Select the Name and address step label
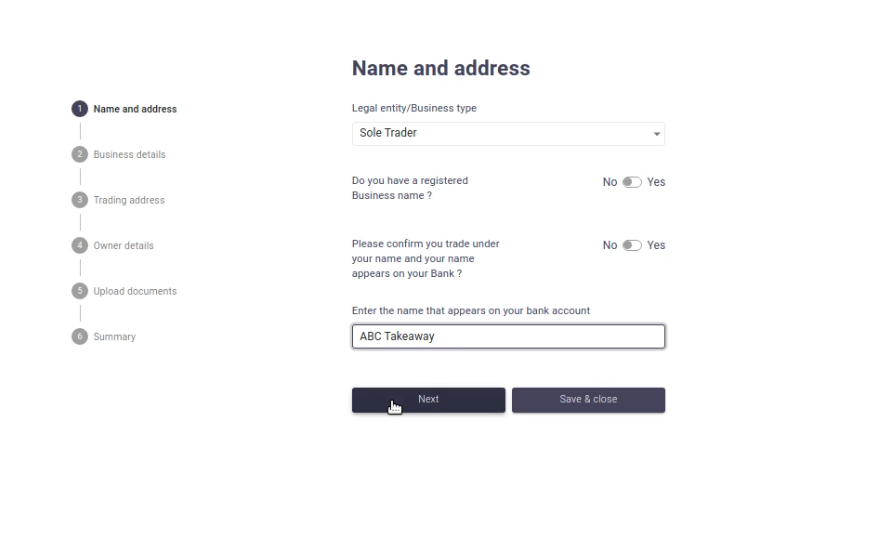 point(135,109)
